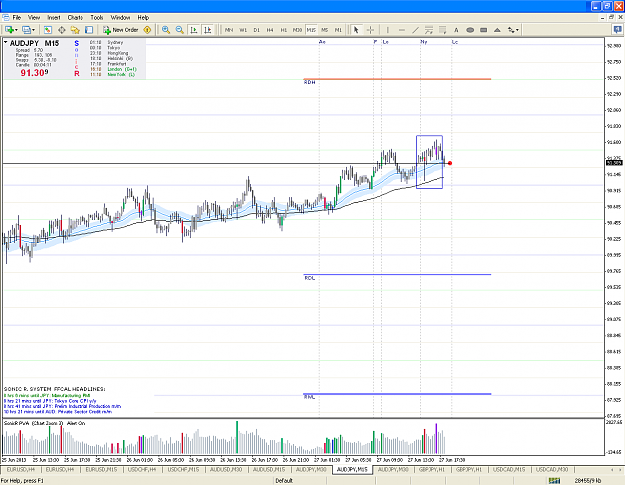Zoom out on the chart

pyautogui.click(x=180, y=30)
